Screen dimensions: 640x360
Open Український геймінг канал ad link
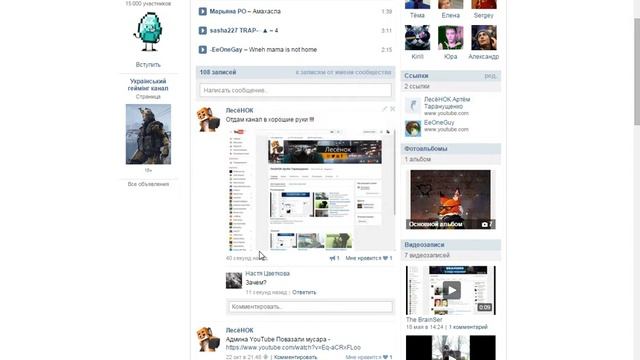tap(148, 84)
